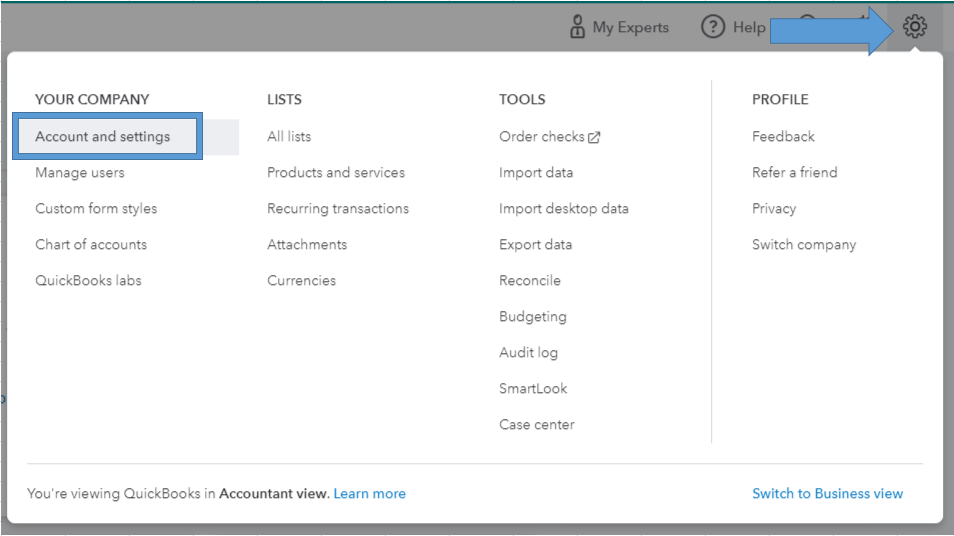Screen dimensions: 954x536
Task: Open Custom form styles
Action: (96, 209)
